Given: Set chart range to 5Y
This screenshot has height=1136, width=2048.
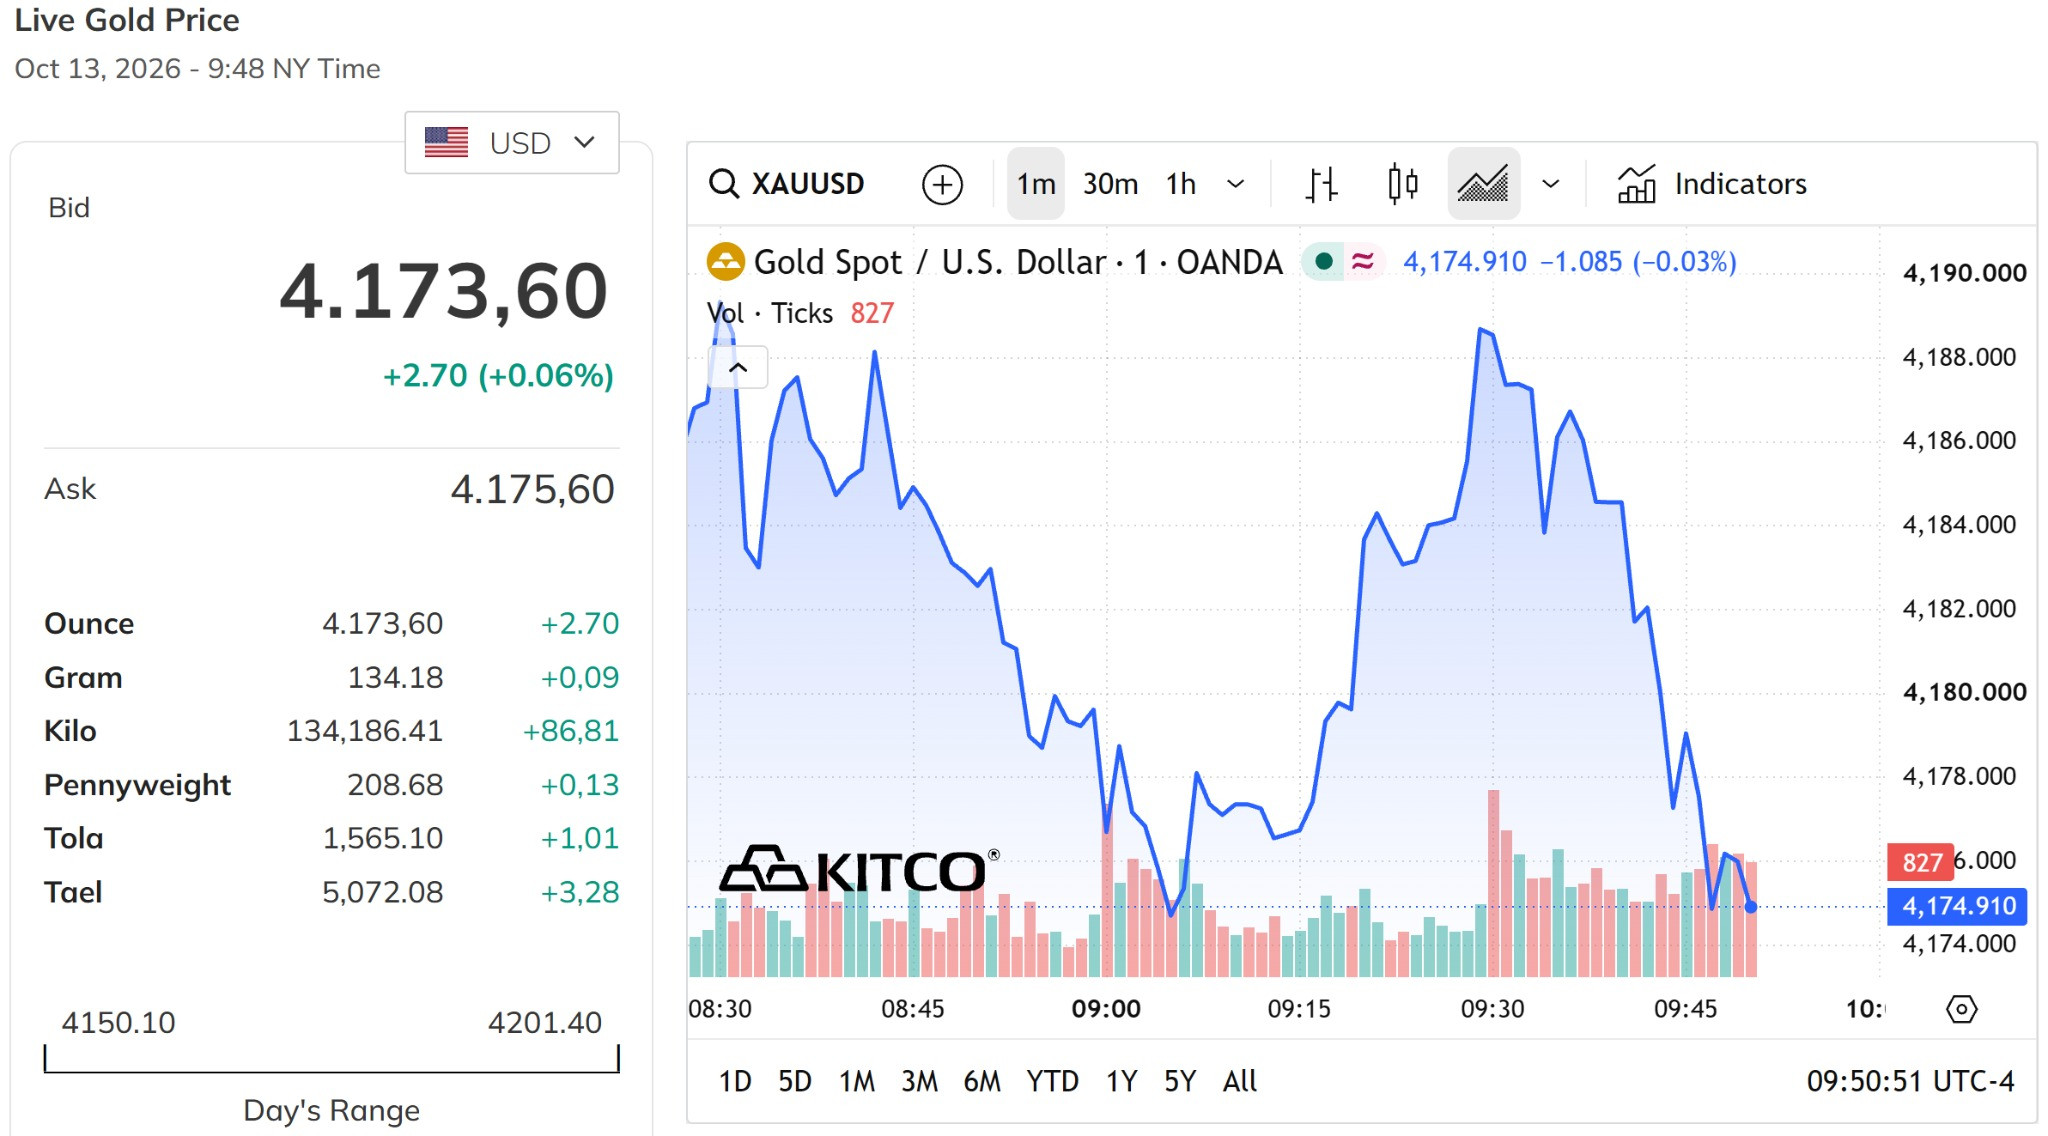Looking at the screenshot, I should click(x=1180, y=1081).
